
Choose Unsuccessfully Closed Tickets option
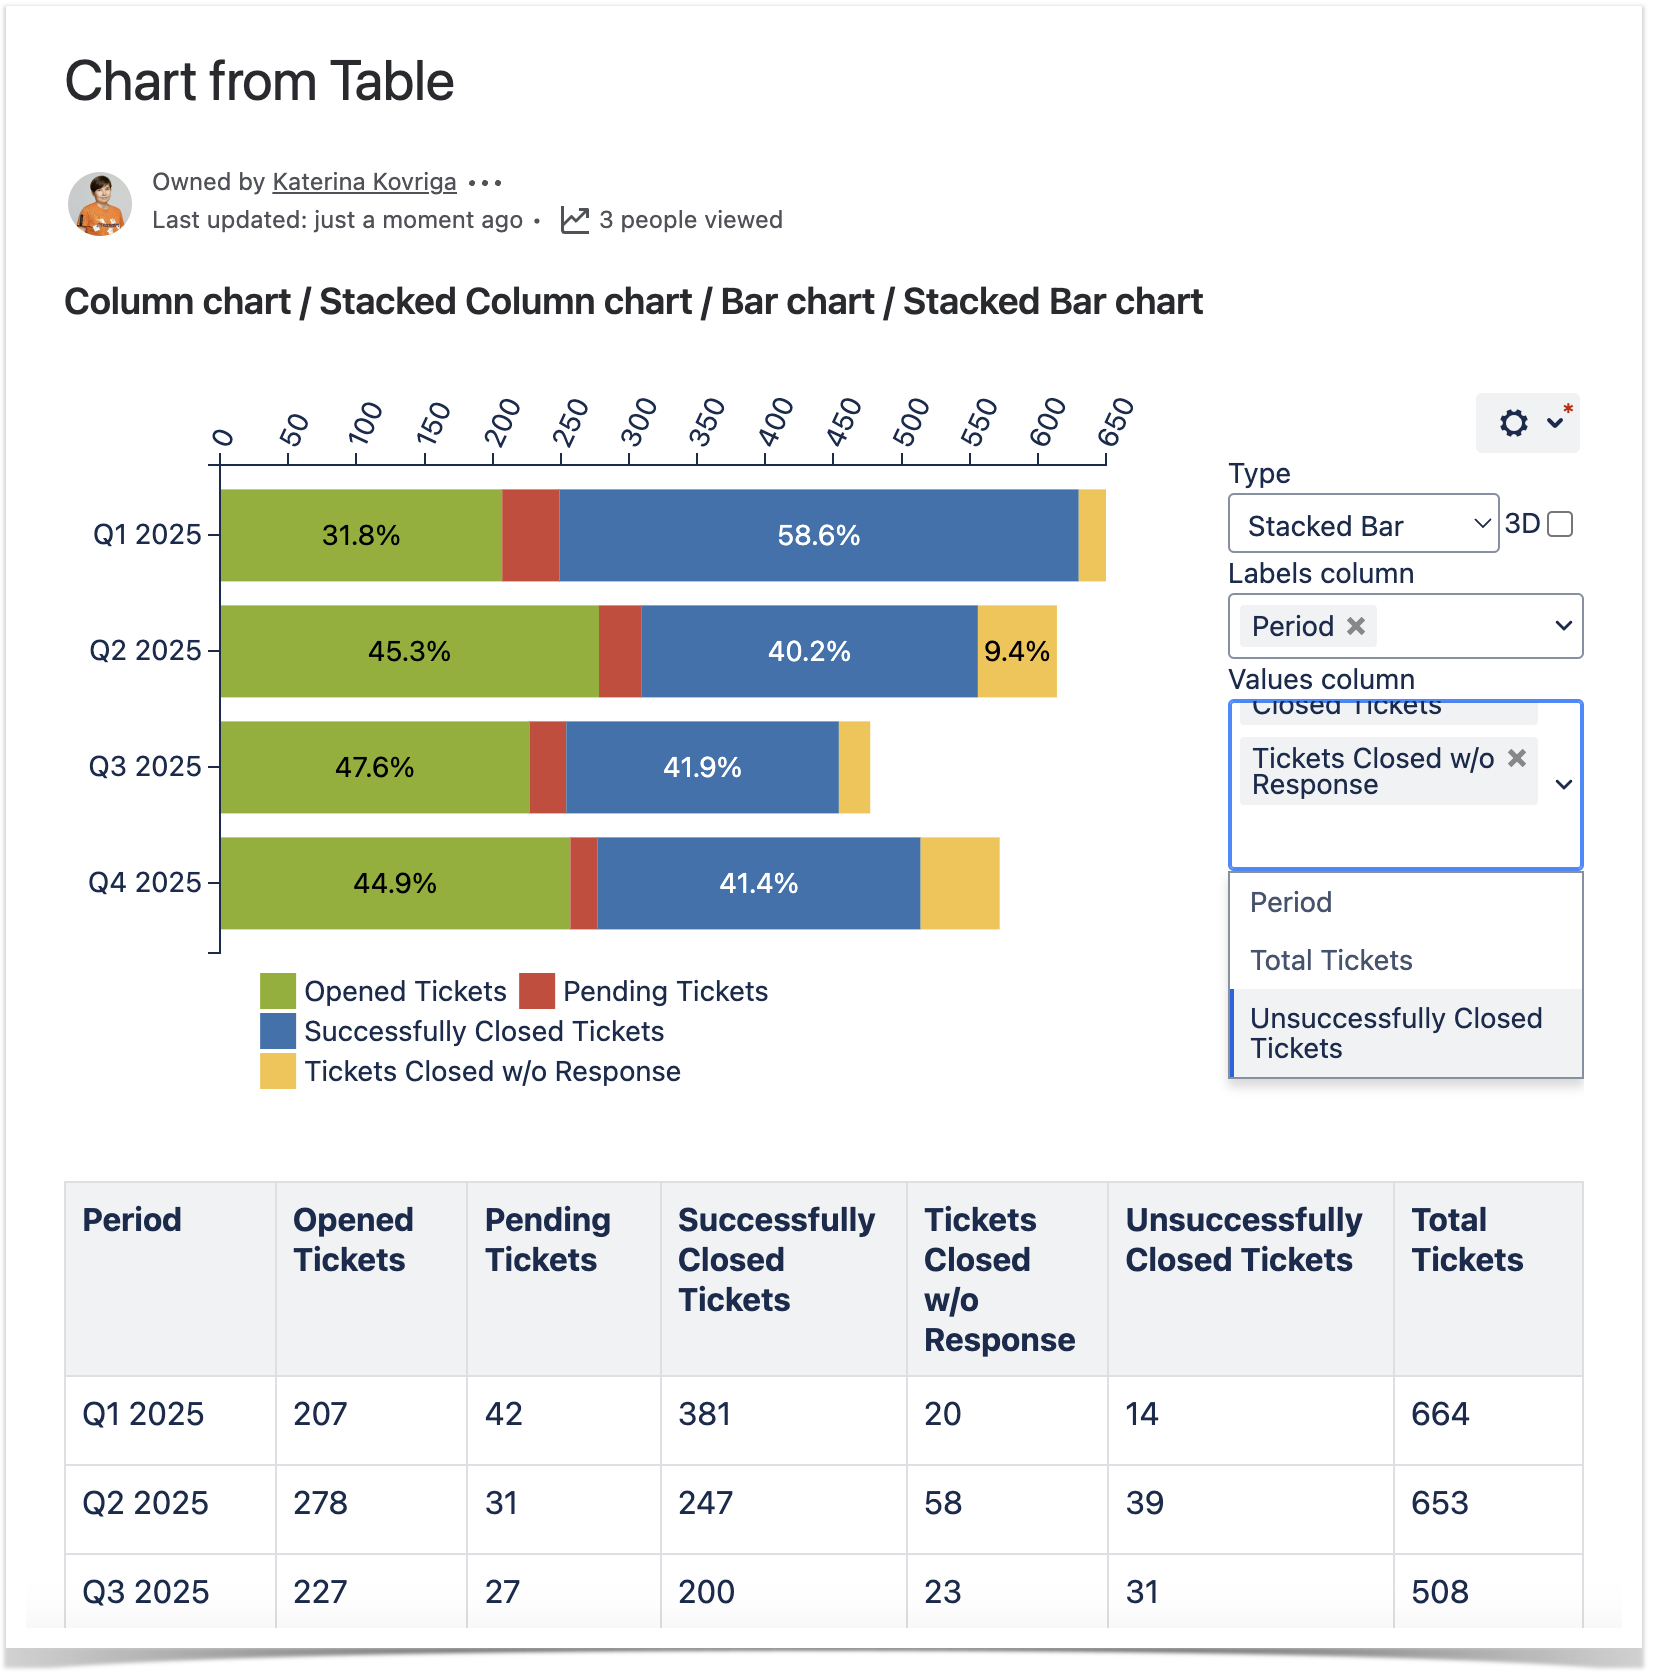[1395, 1033]
